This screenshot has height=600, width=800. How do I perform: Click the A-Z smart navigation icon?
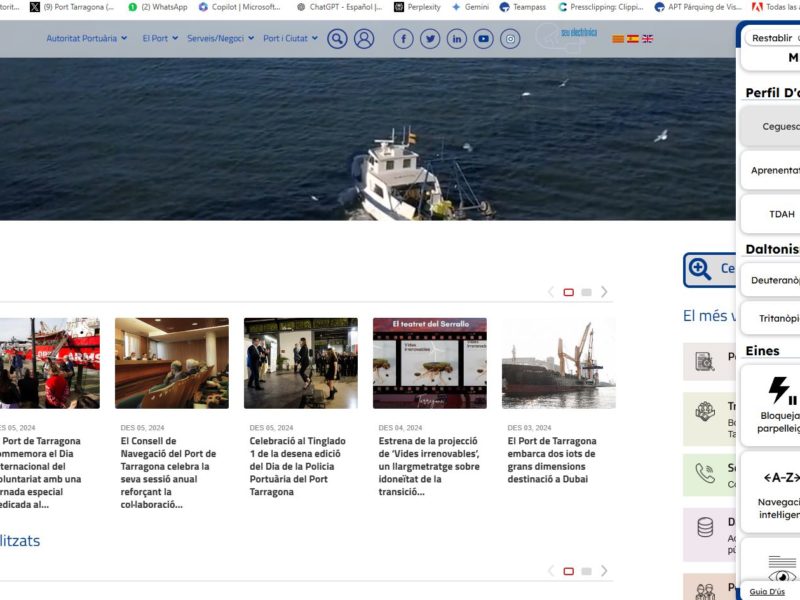click(781, 478)
